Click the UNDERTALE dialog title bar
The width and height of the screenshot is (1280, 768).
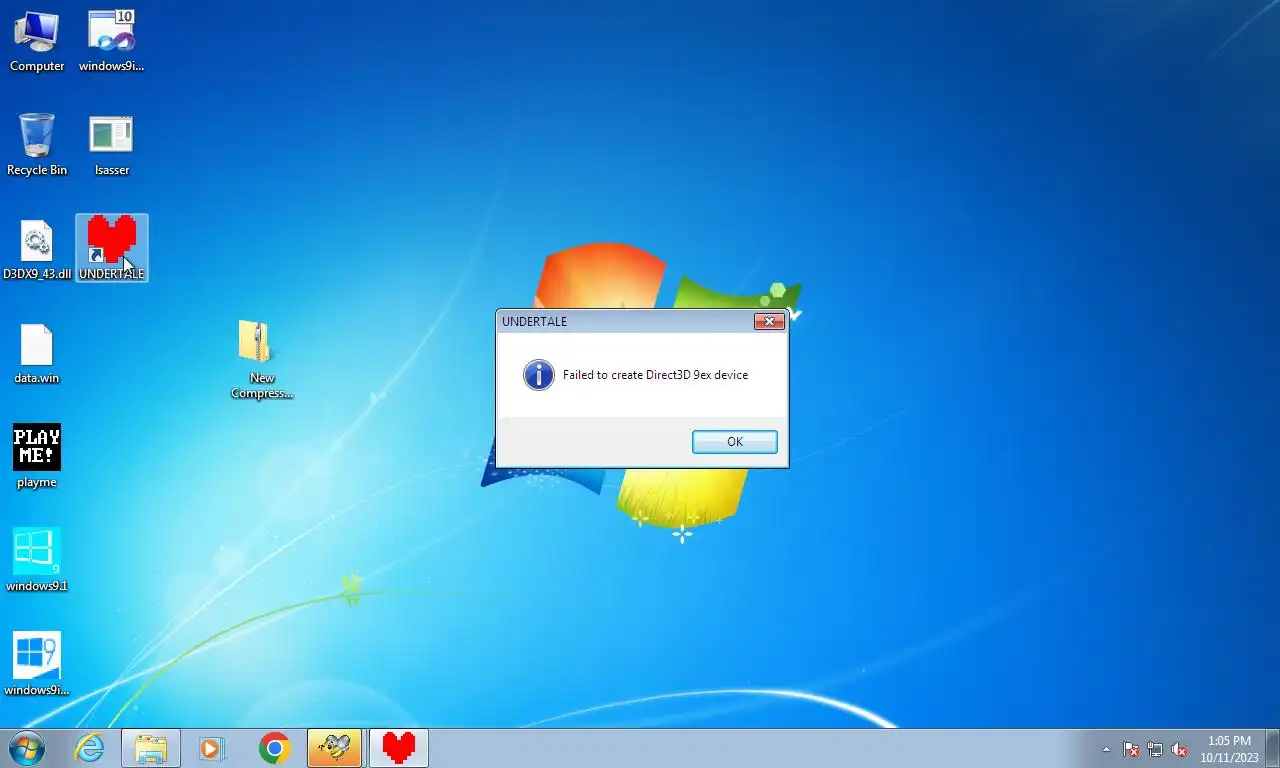pyautogui.click(x=625, y=321)
